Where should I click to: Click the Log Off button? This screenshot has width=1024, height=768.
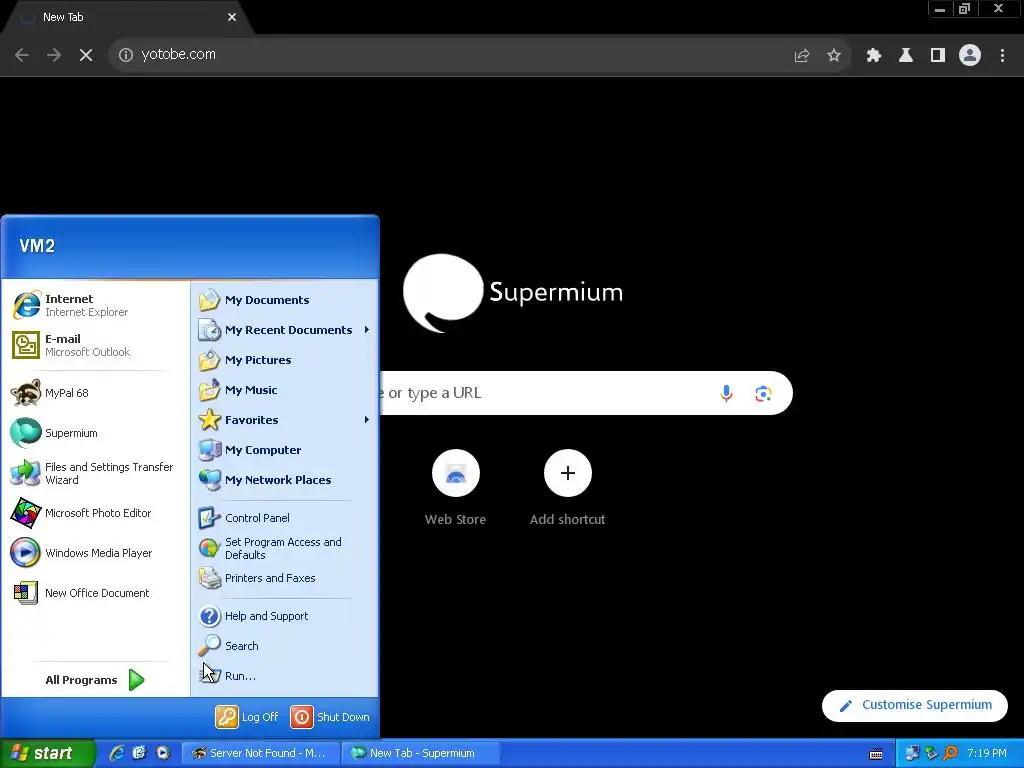[x=248, y=717]
